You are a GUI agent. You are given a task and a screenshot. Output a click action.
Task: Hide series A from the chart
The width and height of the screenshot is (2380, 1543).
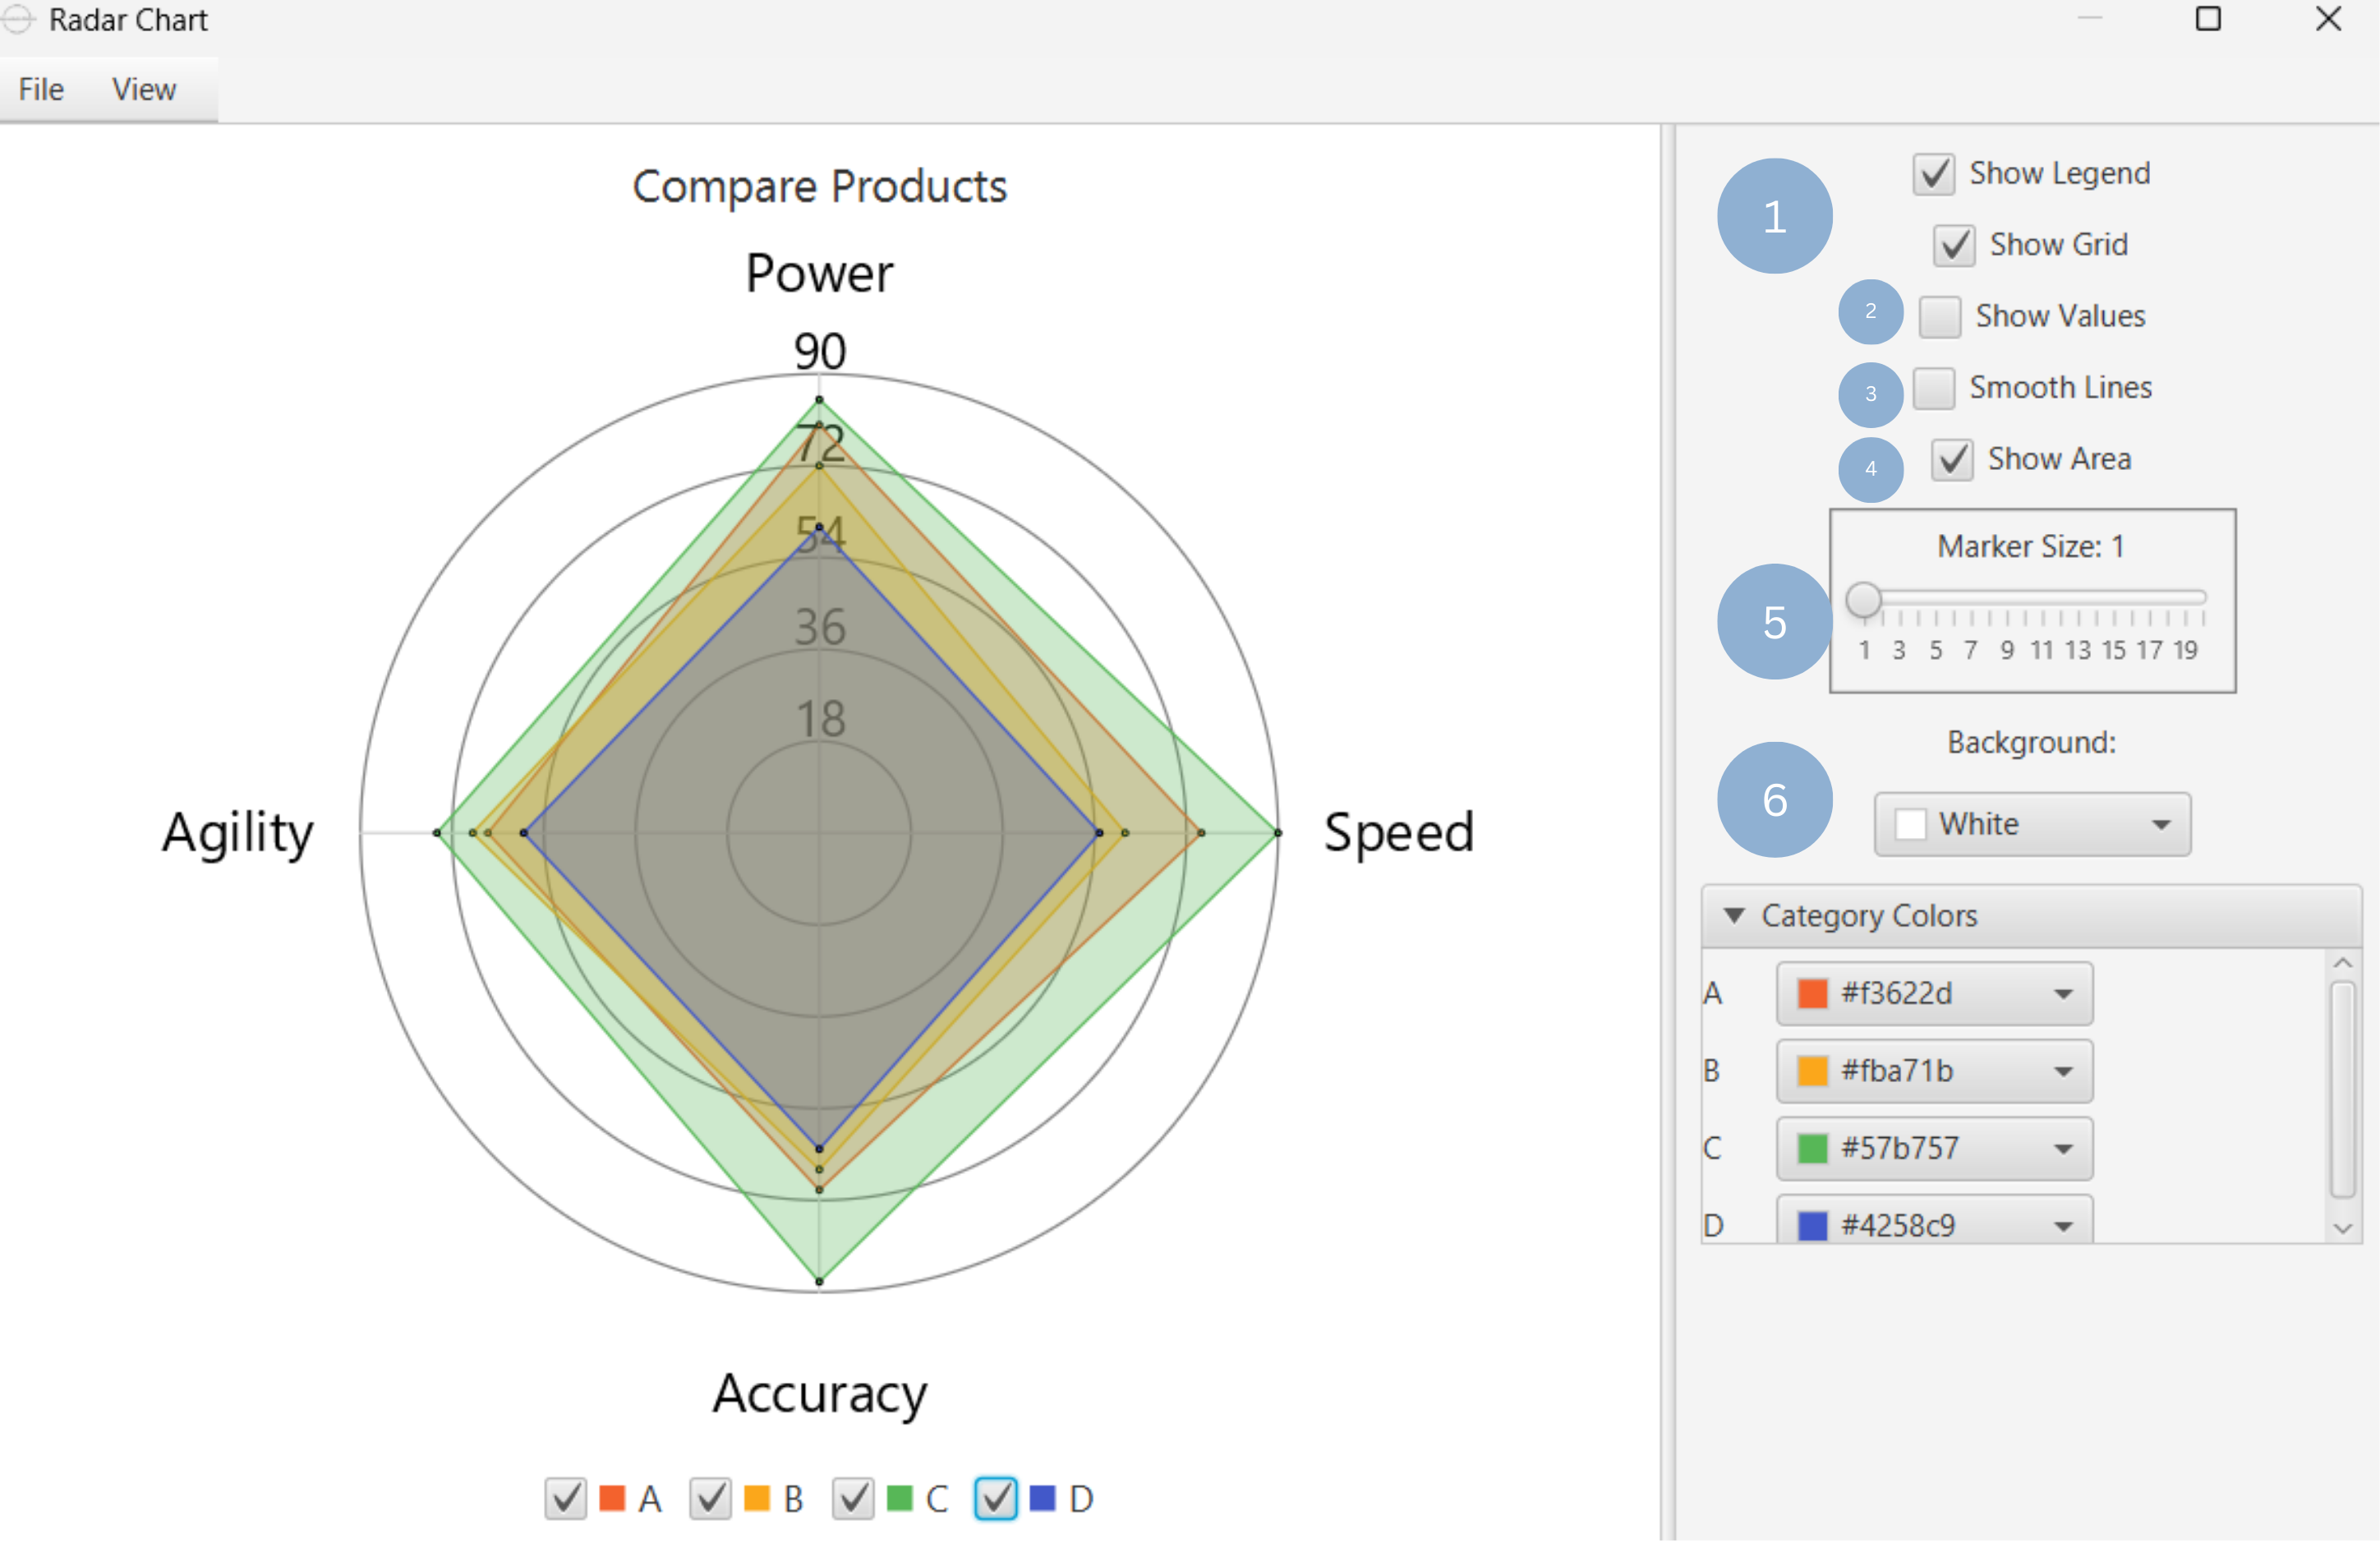pos(565,1499)
